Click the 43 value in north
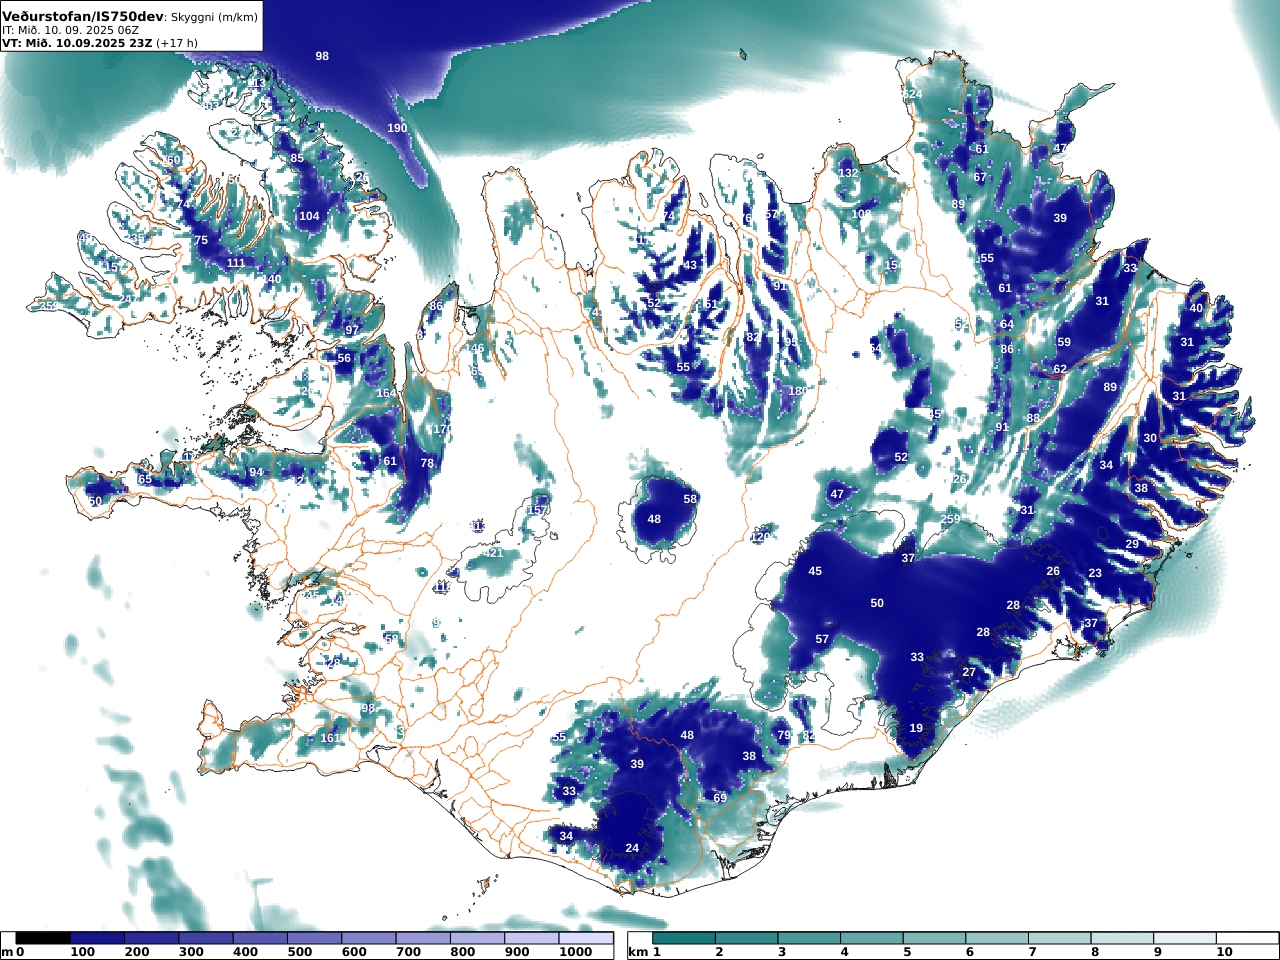The width and height of the screenshot is (1280, 960). pos(690,265)
